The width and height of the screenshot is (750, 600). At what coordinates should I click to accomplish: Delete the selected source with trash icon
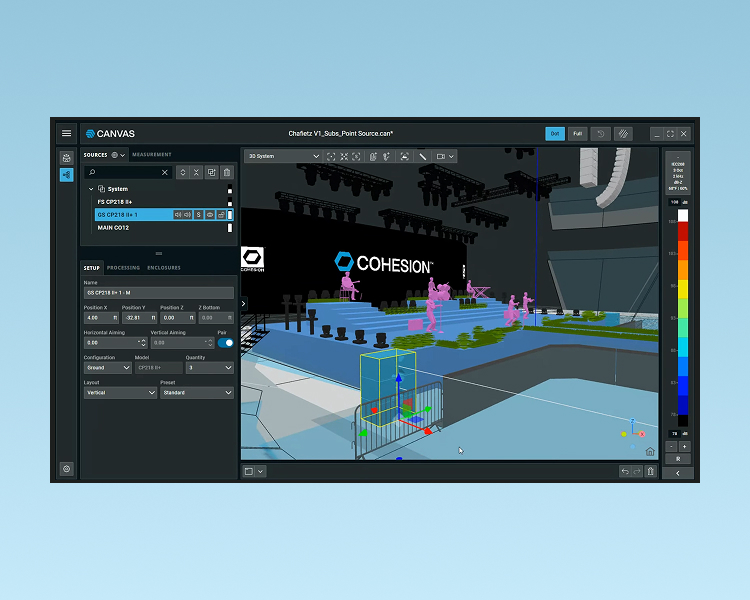[x=227, y=172]
